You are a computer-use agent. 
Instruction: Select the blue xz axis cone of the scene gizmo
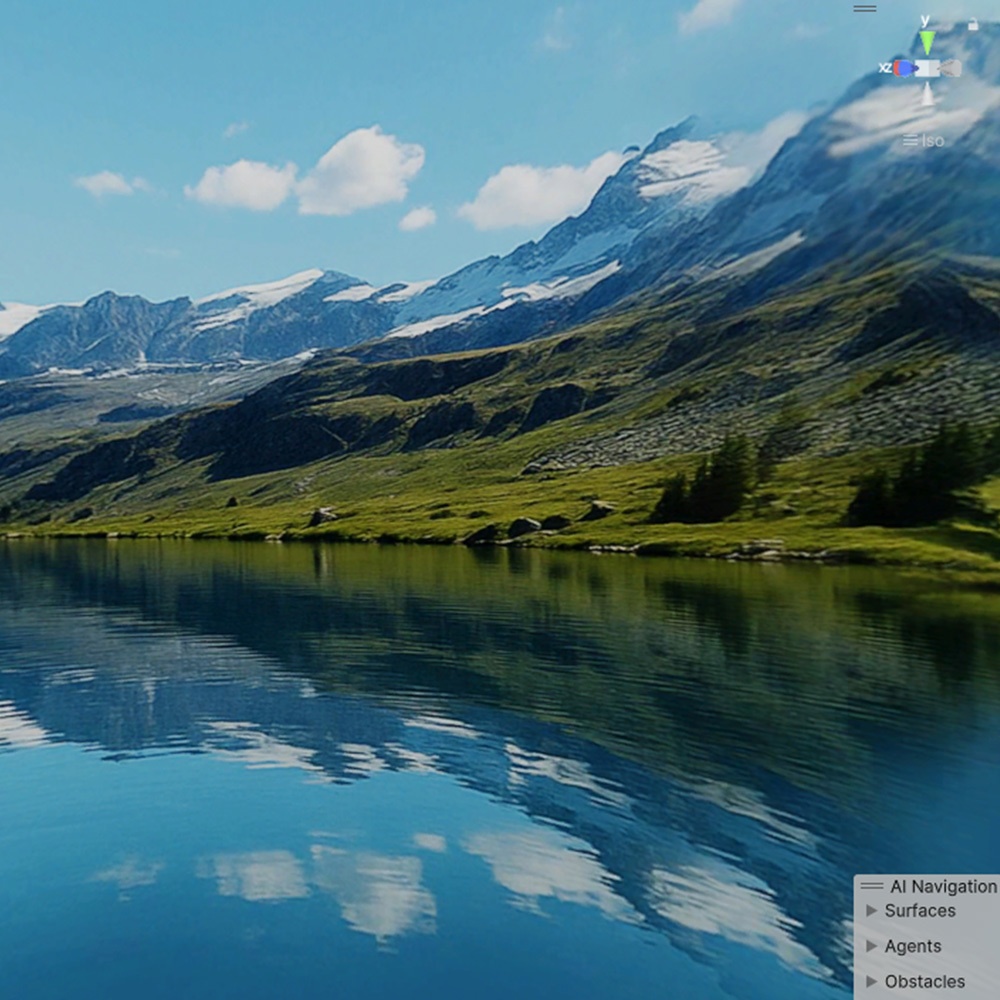(904, 68)
